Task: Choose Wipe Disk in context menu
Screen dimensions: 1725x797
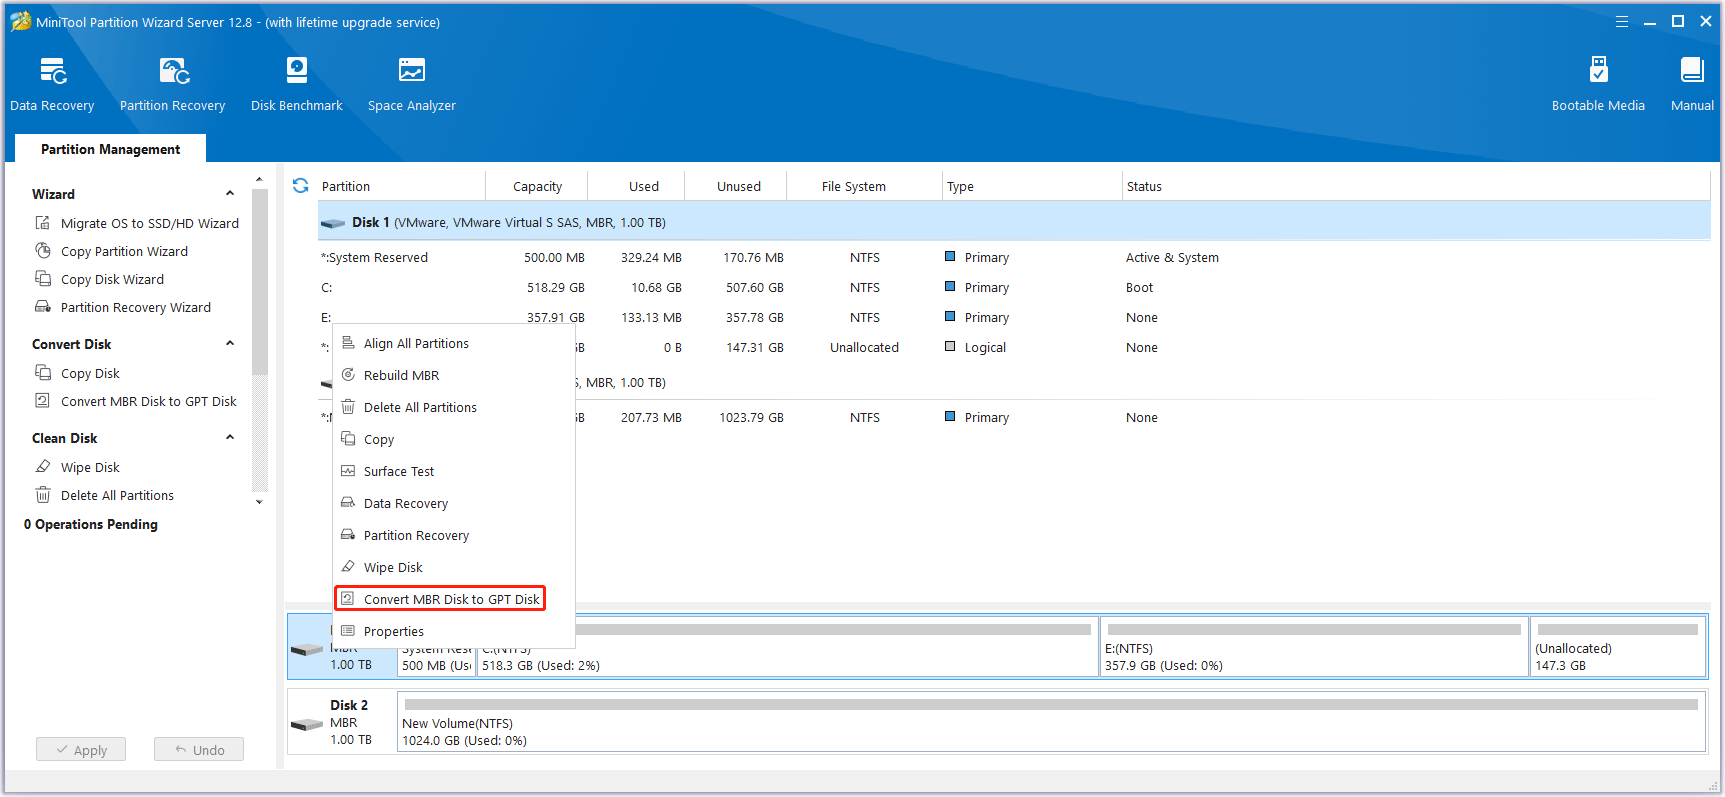Action: 454,567
